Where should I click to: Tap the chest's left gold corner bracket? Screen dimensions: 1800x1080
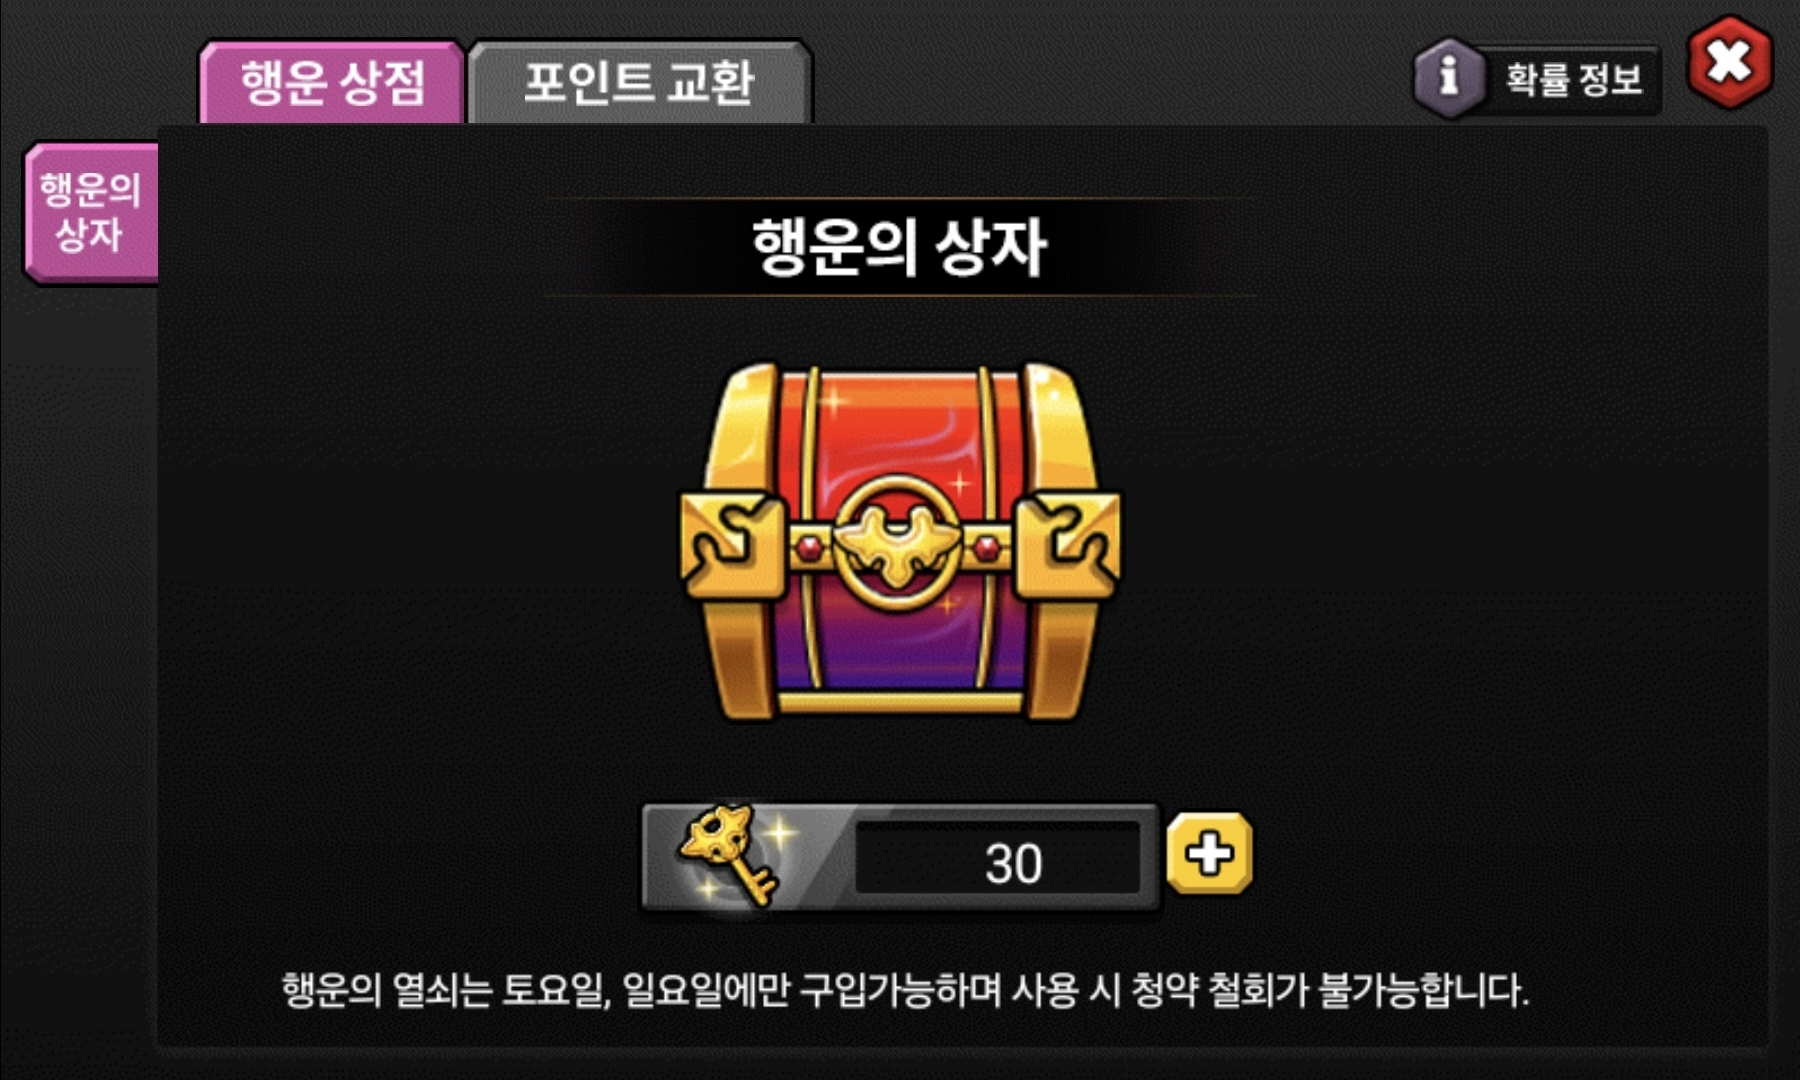[x=732, y=546]
